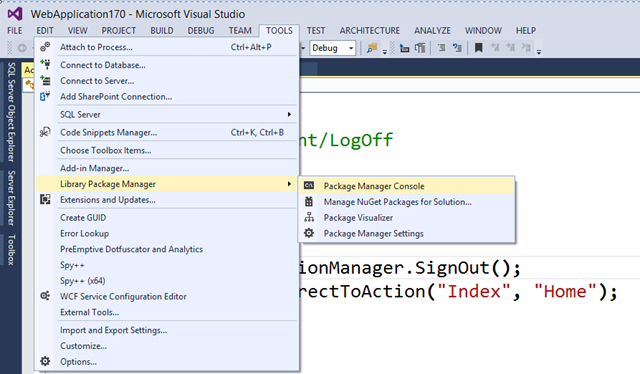This screenshot has height=374, width=640.
Task: Open the HELP menu
Action: (526, 31)
